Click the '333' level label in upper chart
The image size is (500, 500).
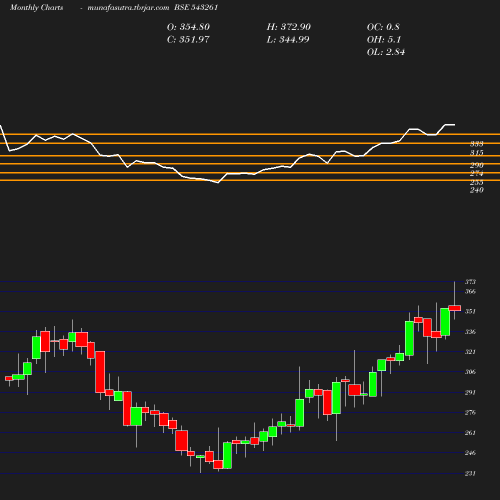[x=477, y=144]
